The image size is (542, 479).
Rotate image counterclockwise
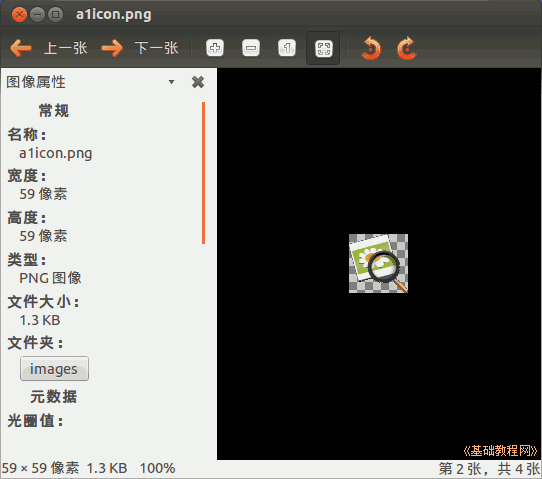[371, 48]
